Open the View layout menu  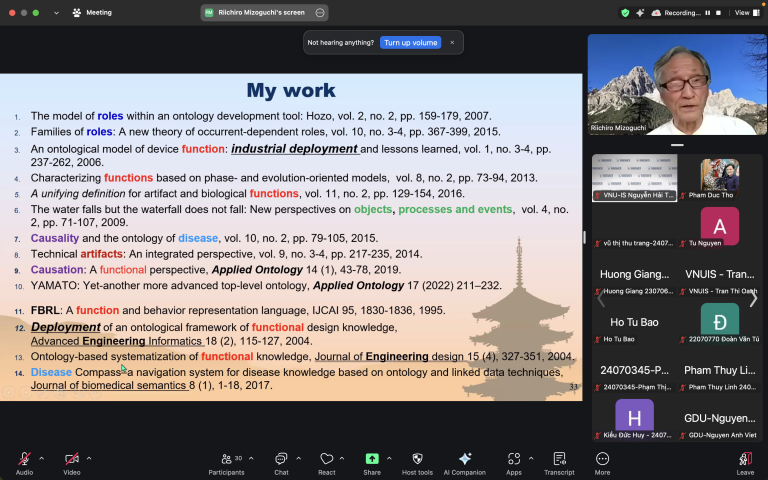[745, 13]
